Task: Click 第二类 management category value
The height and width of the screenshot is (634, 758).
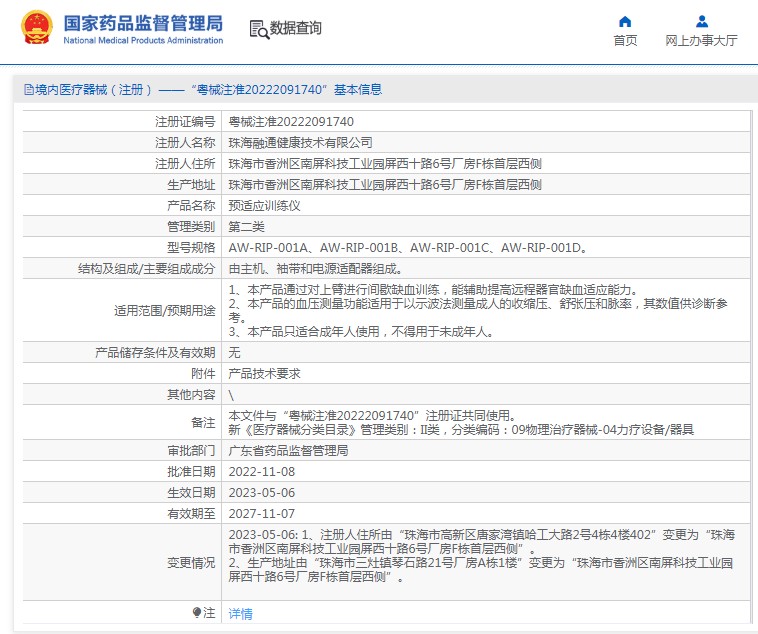Action: 247,227
